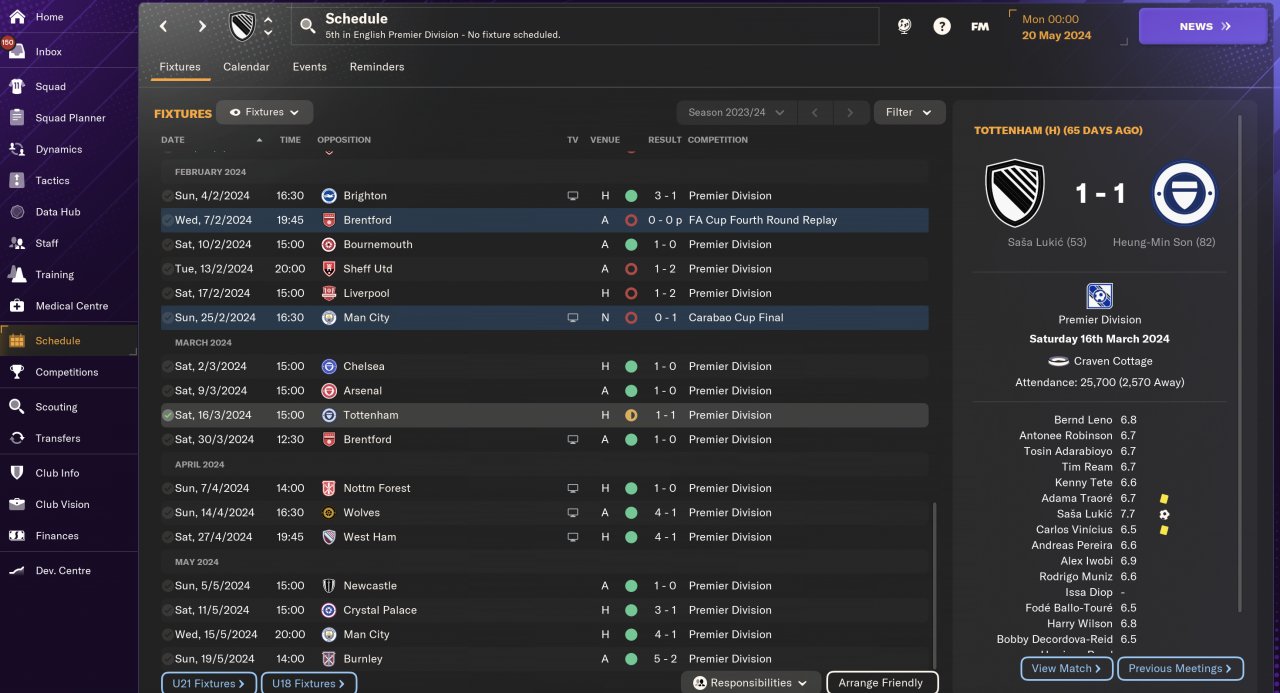Click Arrange Friendly
The height and width of the screenshot is (693, 1280).
[x=881, y=683]
